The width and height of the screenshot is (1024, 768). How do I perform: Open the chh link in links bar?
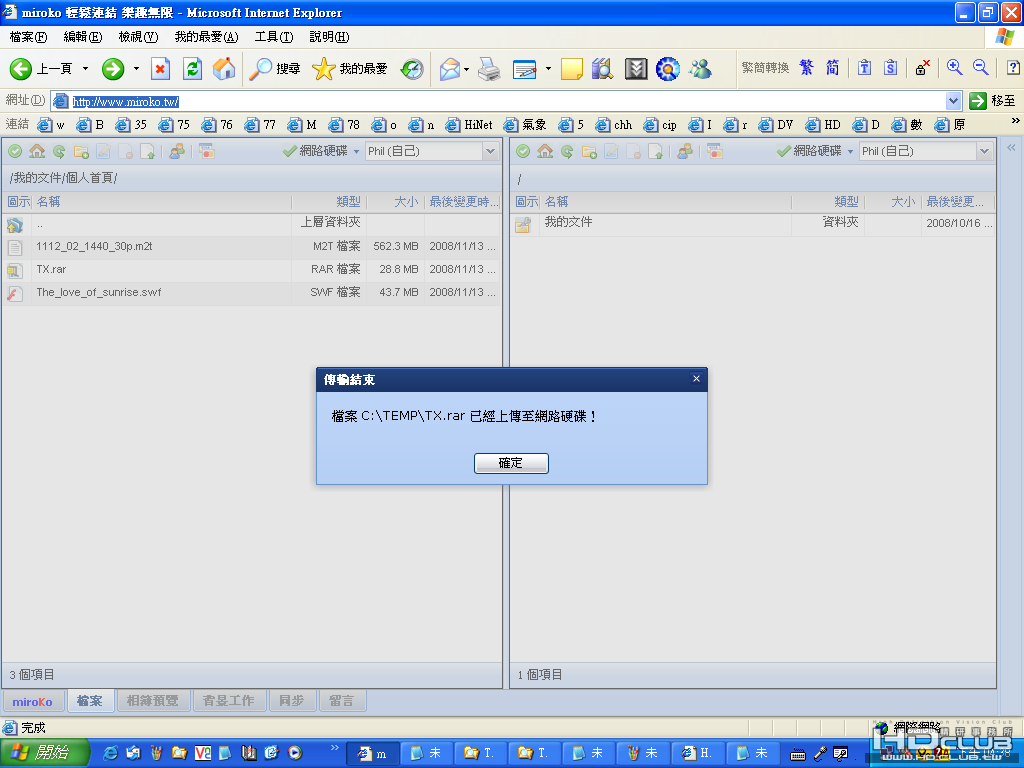[614, 125]
